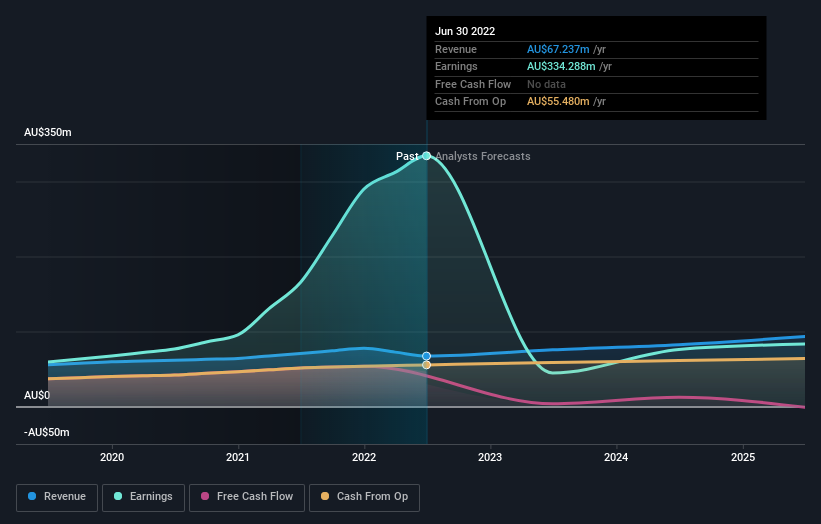
Task: Click the AU$0 y-axis label
Action: click(37, 395)
